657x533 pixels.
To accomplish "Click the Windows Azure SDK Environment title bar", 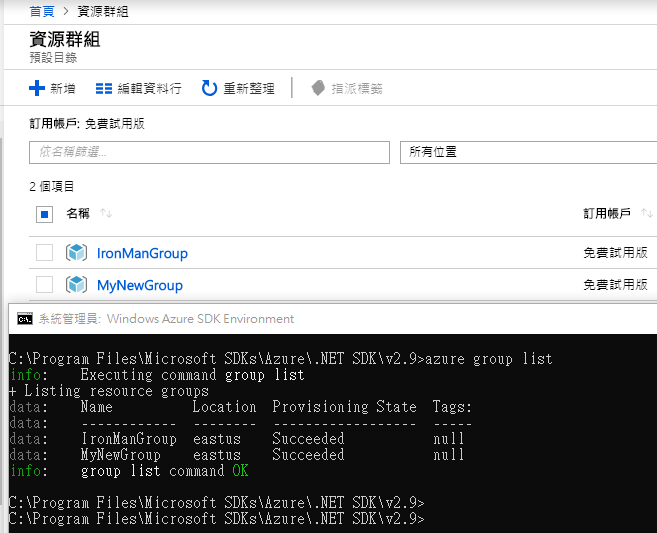I will click(x=332, y=319).
